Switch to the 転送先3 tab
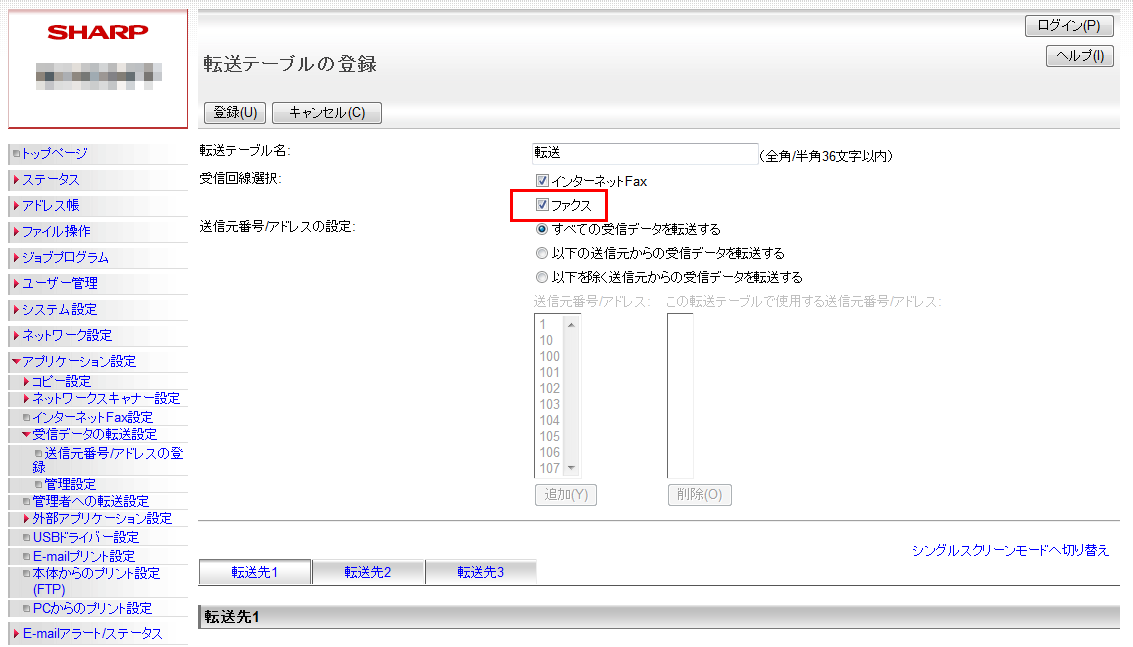The image size is (1133, 647). point(481,572)
